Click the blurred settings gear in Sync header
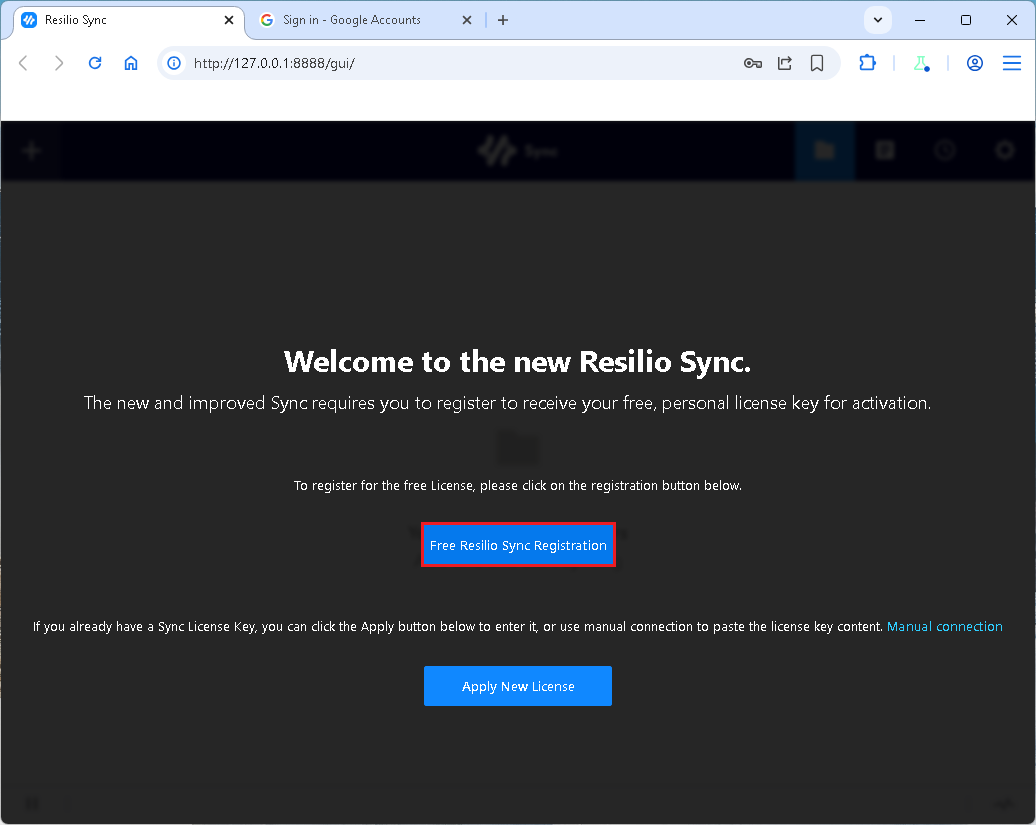 [1005, 151]
